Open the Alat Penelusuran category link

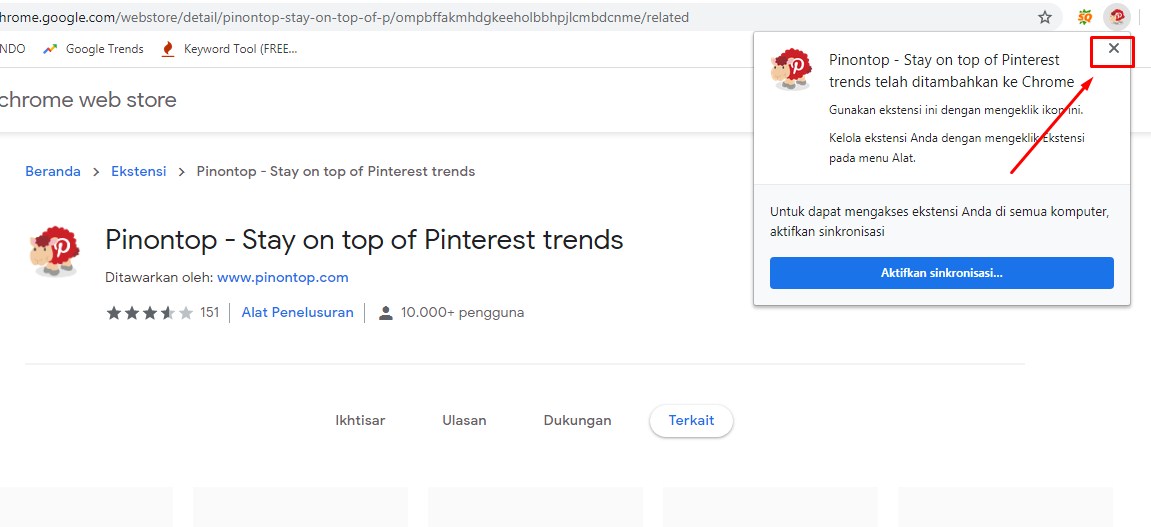297,312
